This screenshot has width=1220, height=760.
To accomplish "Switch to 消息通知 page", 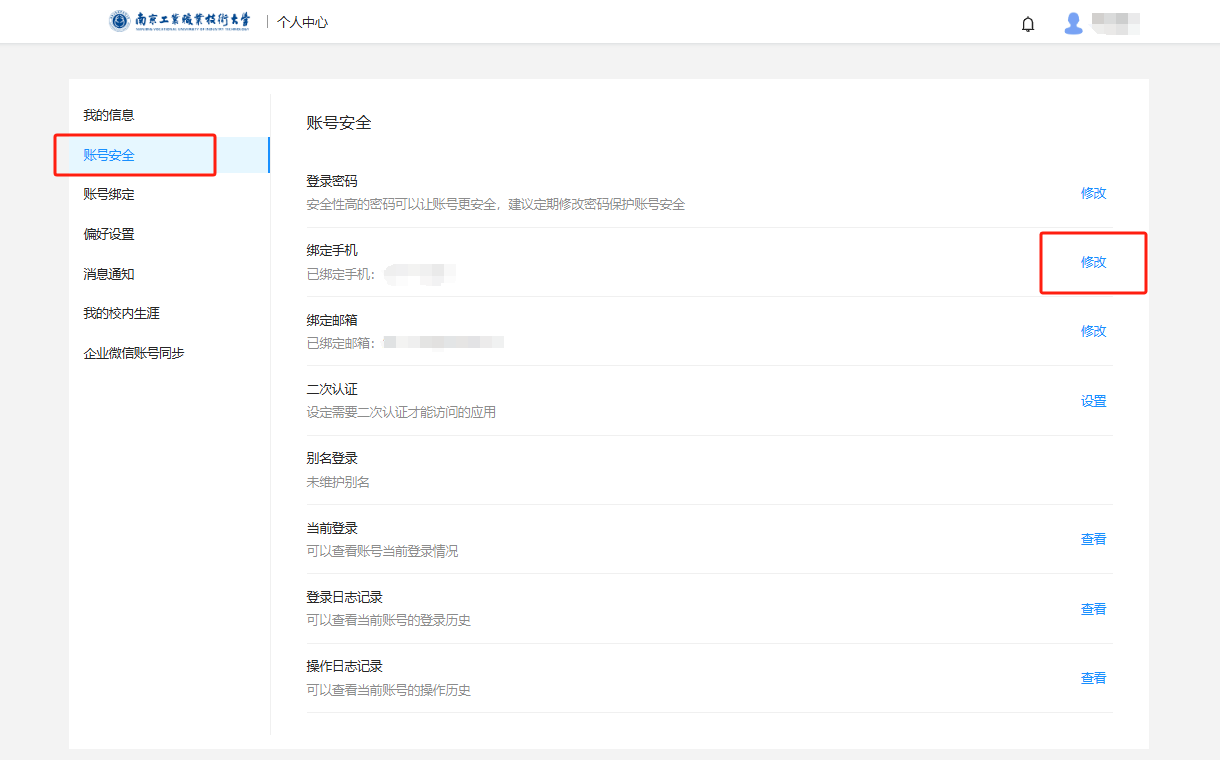I will click(109, 274).
